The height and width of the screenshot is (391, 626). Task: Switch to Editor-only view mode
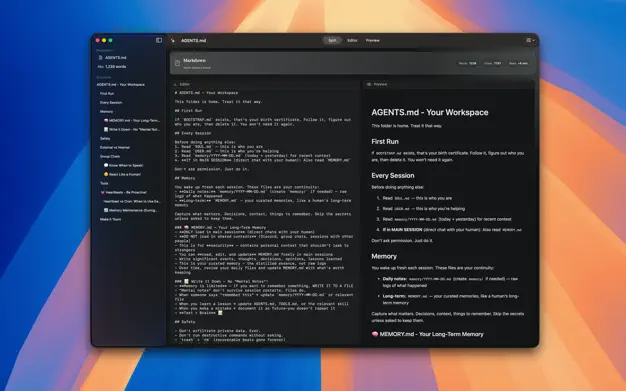point(352,40)
